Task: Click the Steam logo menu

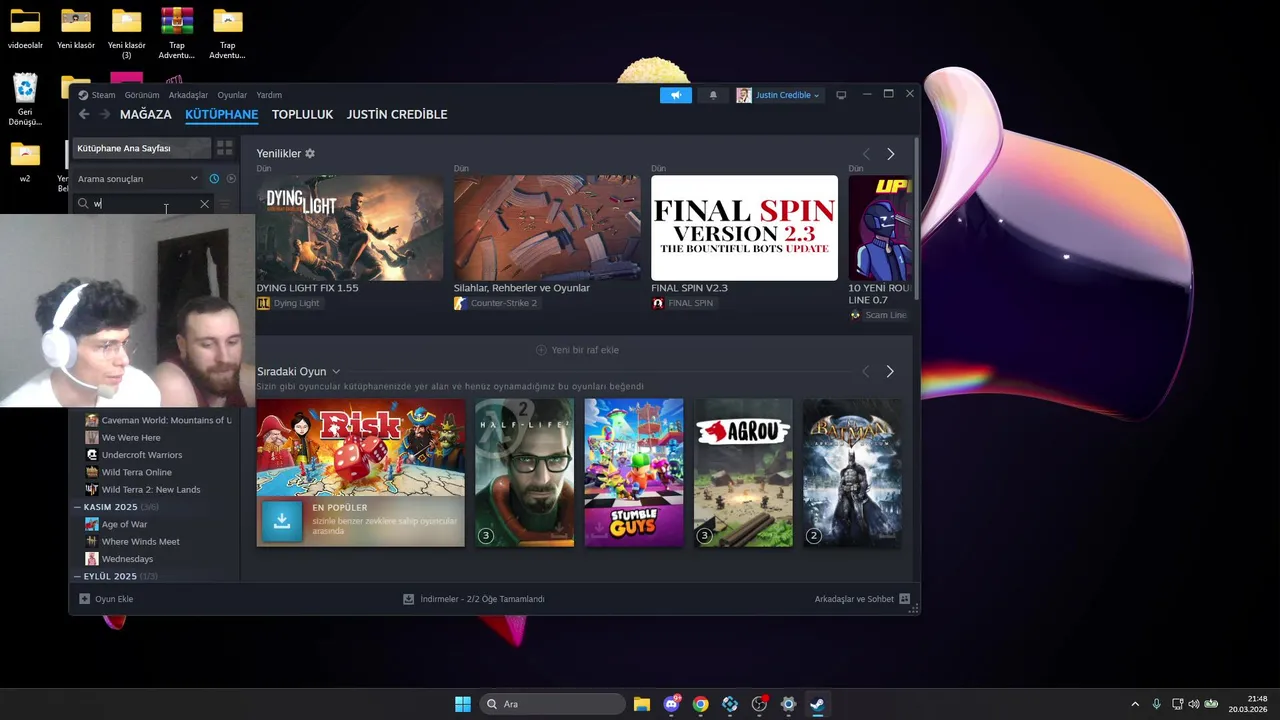Action: pyautogui.click(x=83, y=95)
